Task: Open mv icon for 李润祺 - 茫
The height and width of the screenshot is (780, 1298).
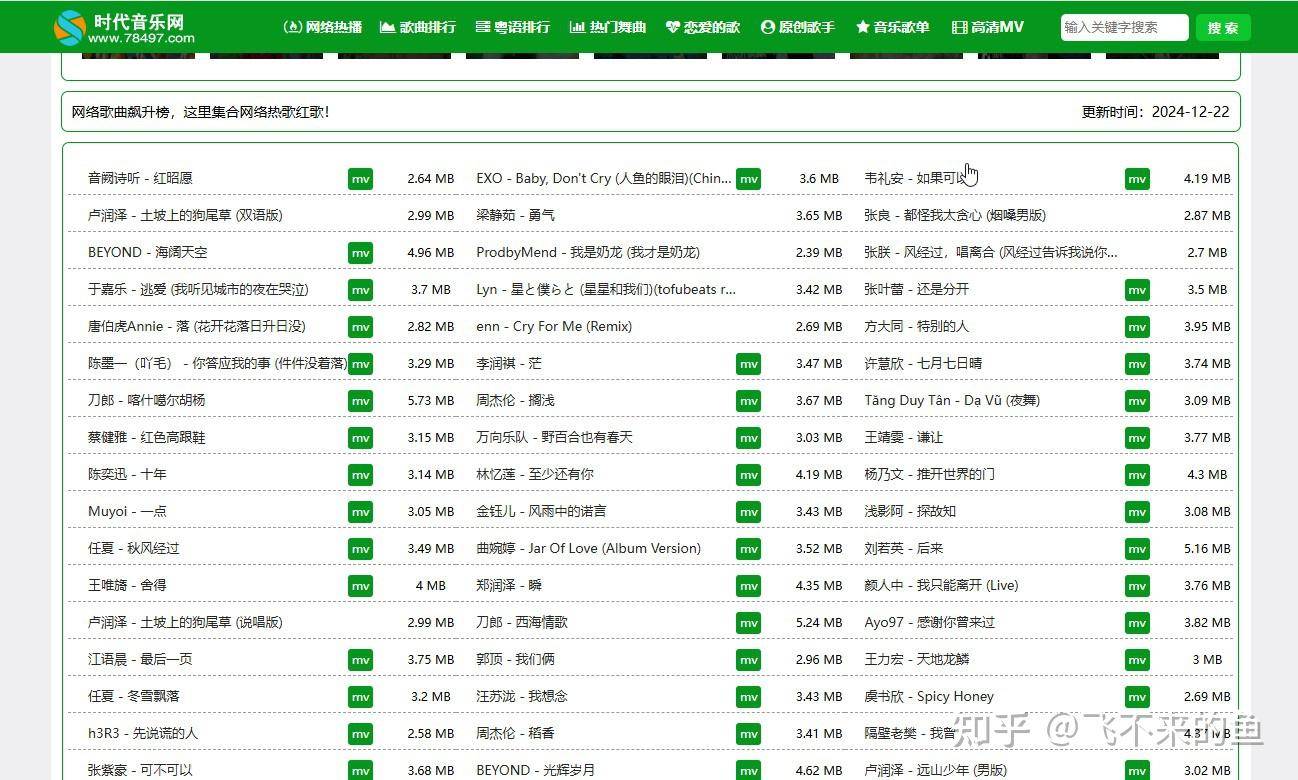Action: coord(748,364)
